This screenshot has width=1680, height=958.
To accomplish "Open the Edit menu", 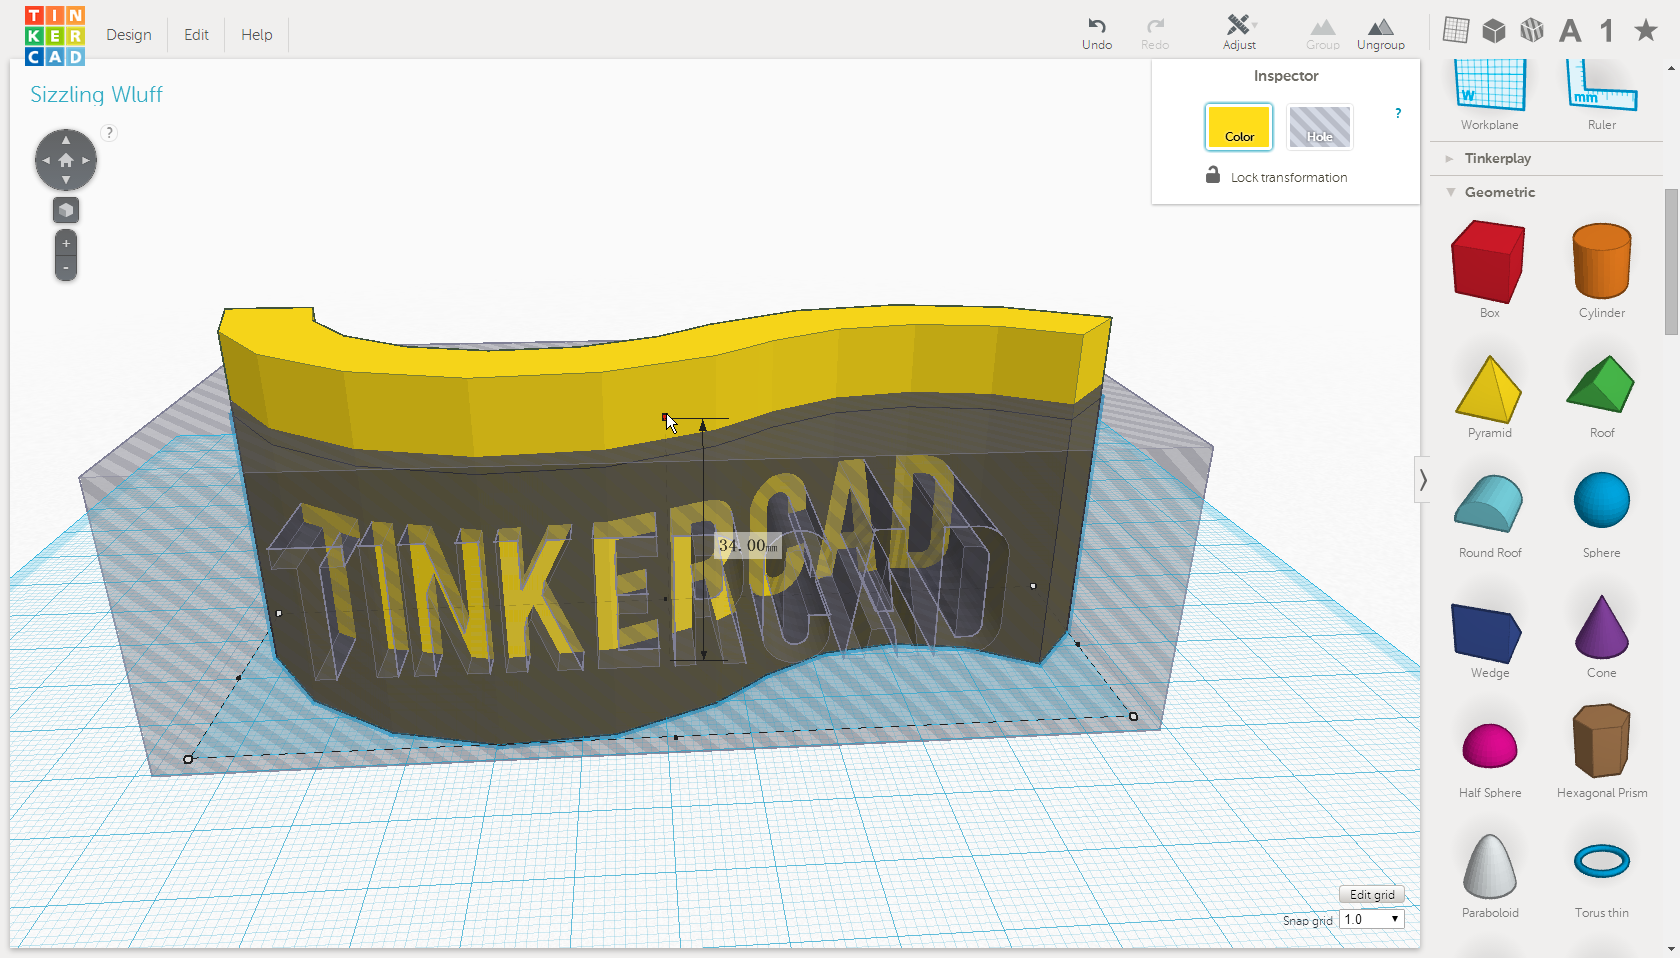I will coord(195,34).
